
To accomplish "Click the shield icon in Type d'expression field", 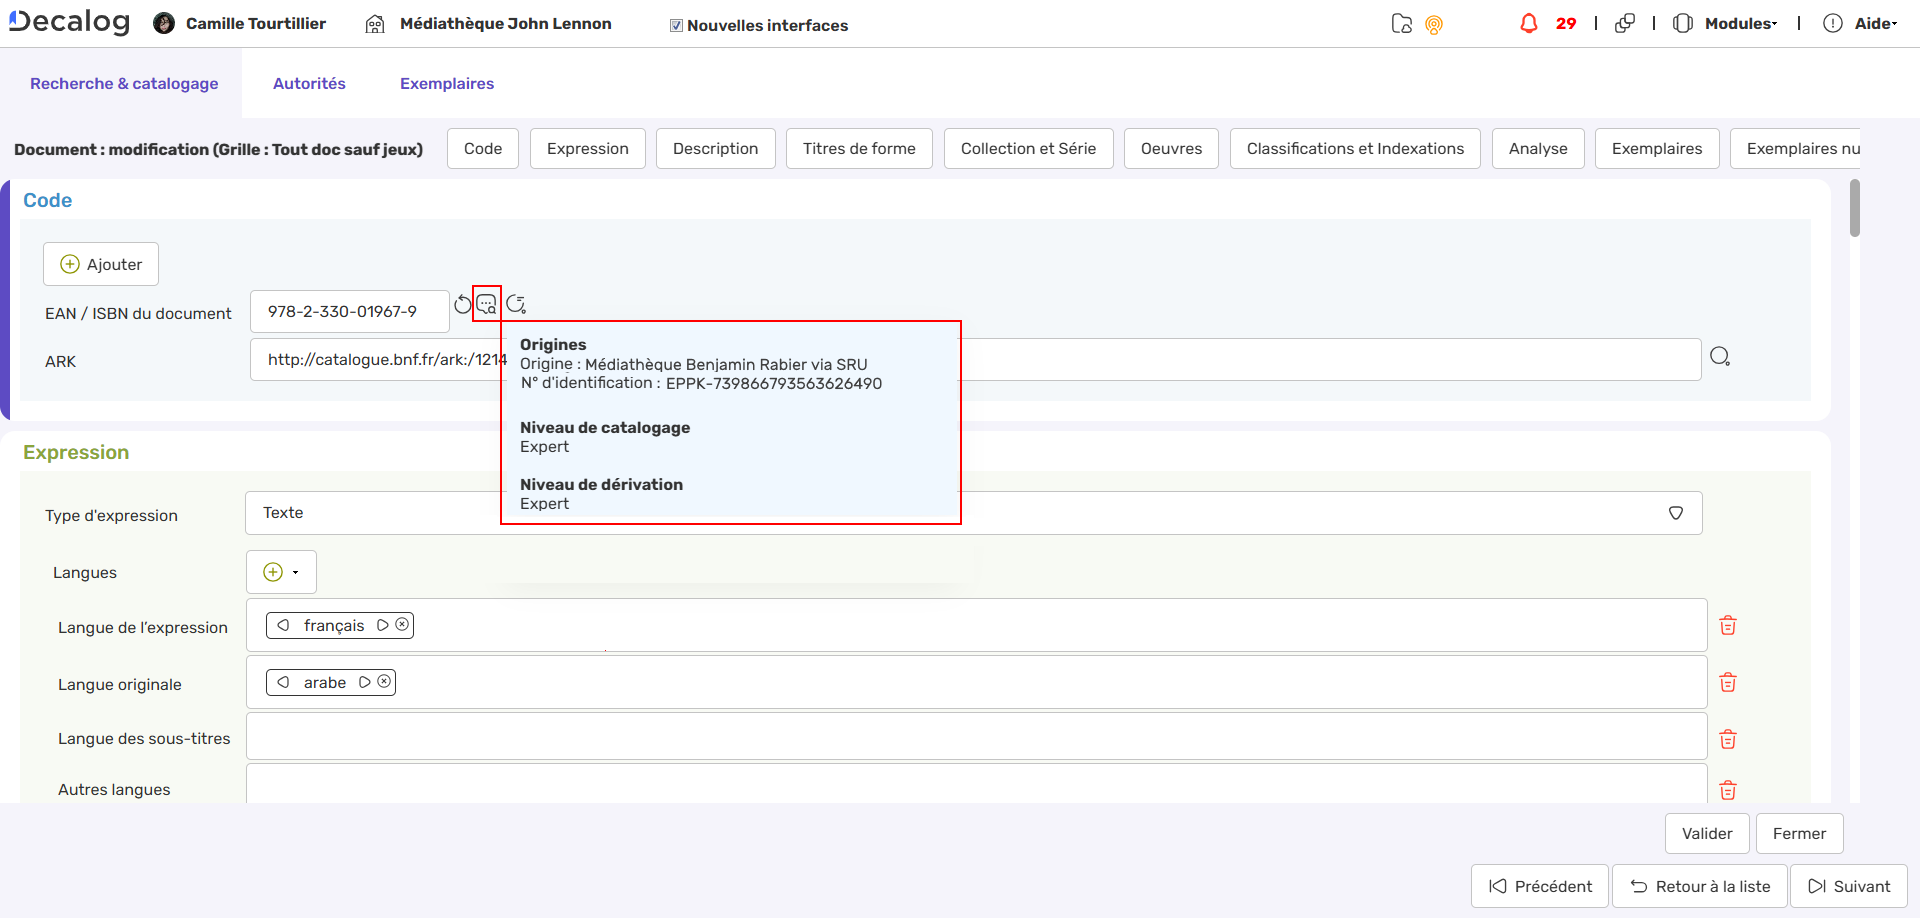I will pyautogui.click(x=1676, y=512).
